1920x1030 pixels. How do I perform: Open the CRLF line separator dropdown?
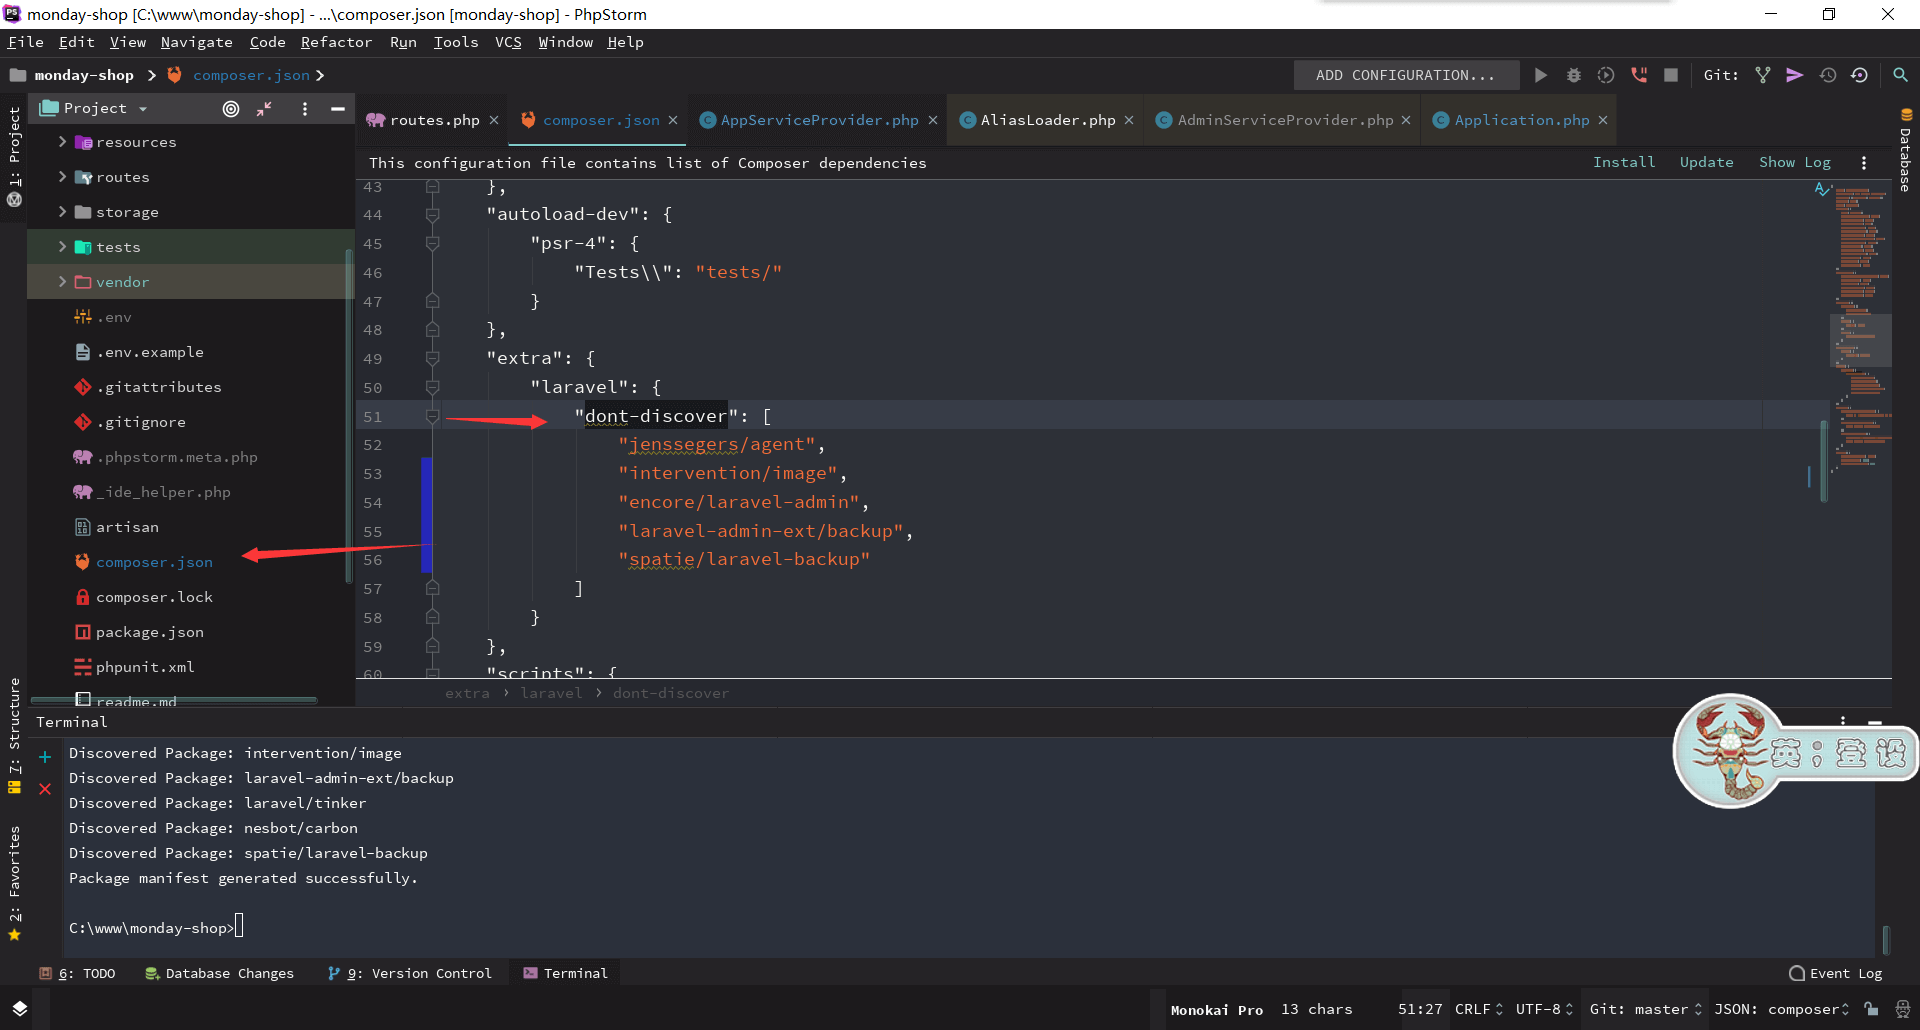tap(1479, 1009)
